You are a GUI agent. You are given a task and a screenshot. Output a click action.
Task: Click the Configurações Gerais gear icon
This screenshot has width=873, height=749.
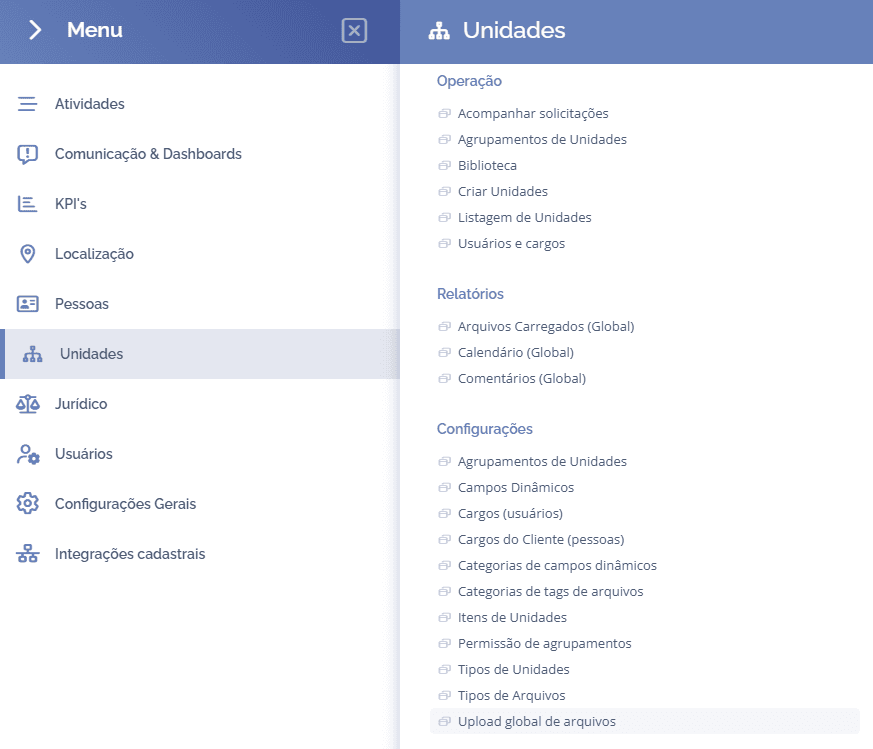coord(27,504)
